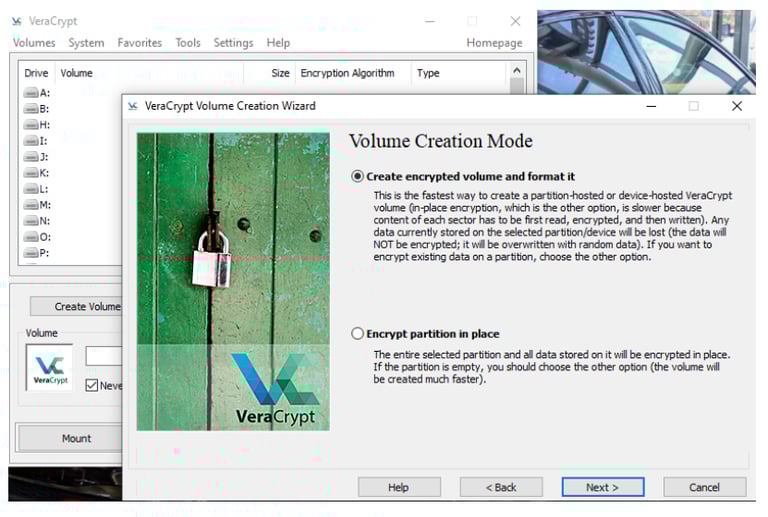Select Create encrypted volume and format it
The height and width of the screenshot is (517, 768).
(358, 176)
